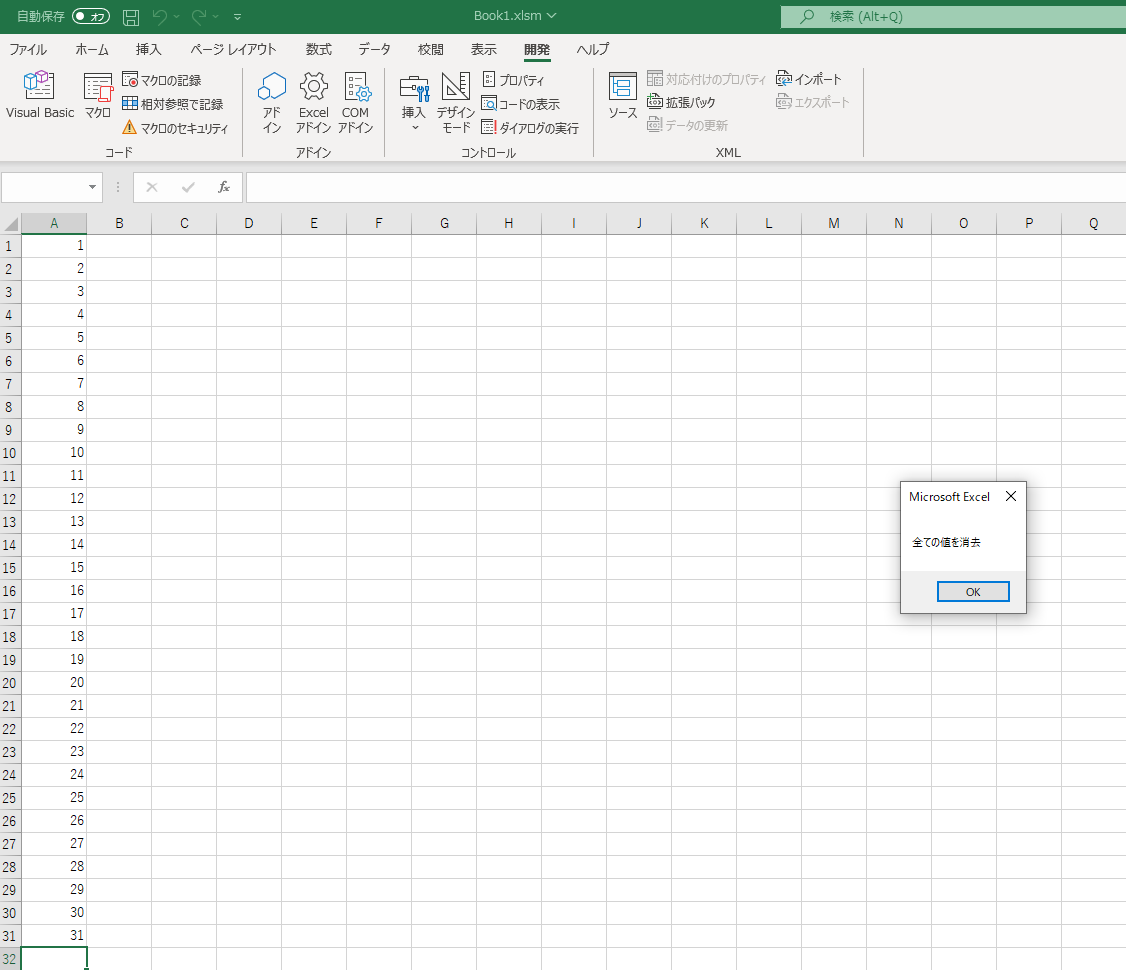Expand the quick access toolbar customize arrow
The width and height of the screenshot is (1126, 970).
click(x=237, y=17)
